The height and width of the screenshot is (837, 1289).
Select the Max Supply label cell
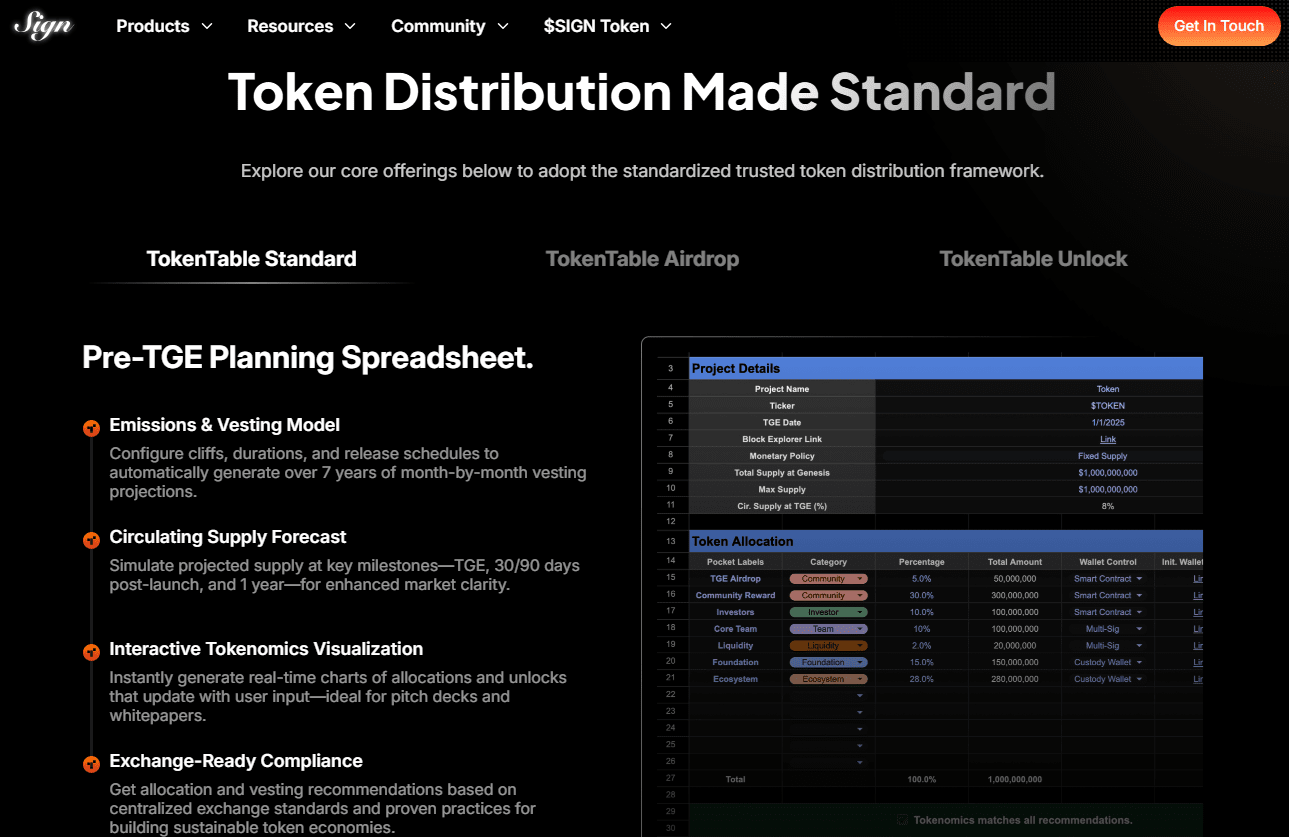coord(782,490)
